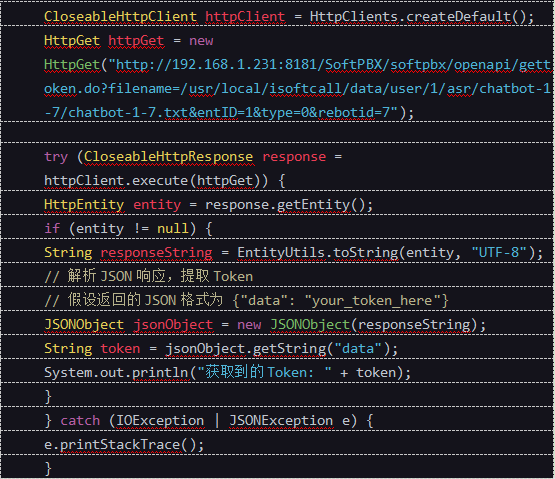Click the your_token_here comment text
The width and height of the screenshot is (555, 479).
[372, 301]
